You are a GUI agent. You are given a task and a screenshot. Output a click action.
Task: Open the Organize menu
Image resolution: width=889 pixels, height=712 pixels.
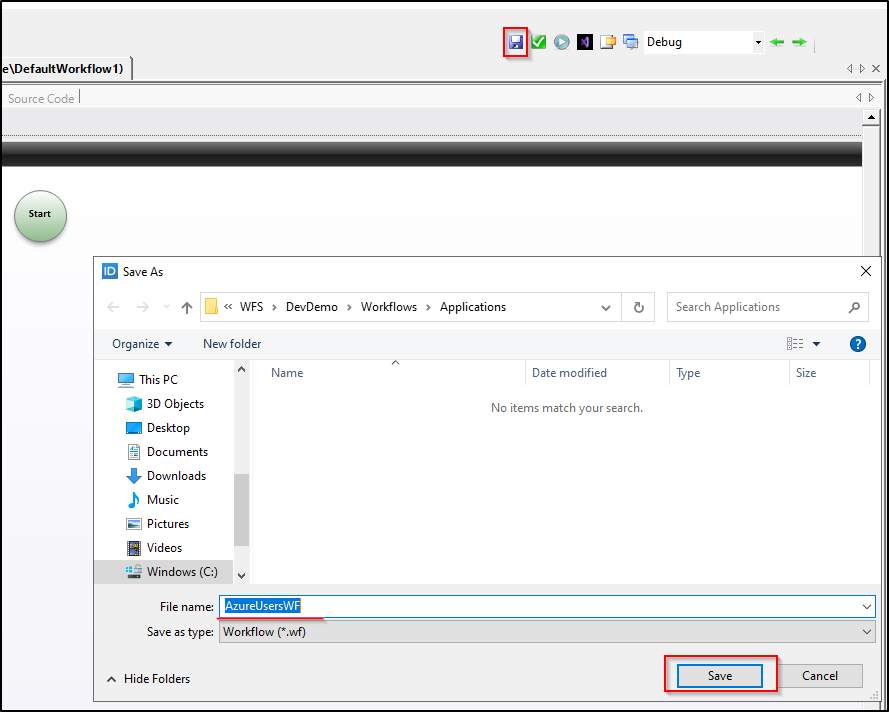141,343
